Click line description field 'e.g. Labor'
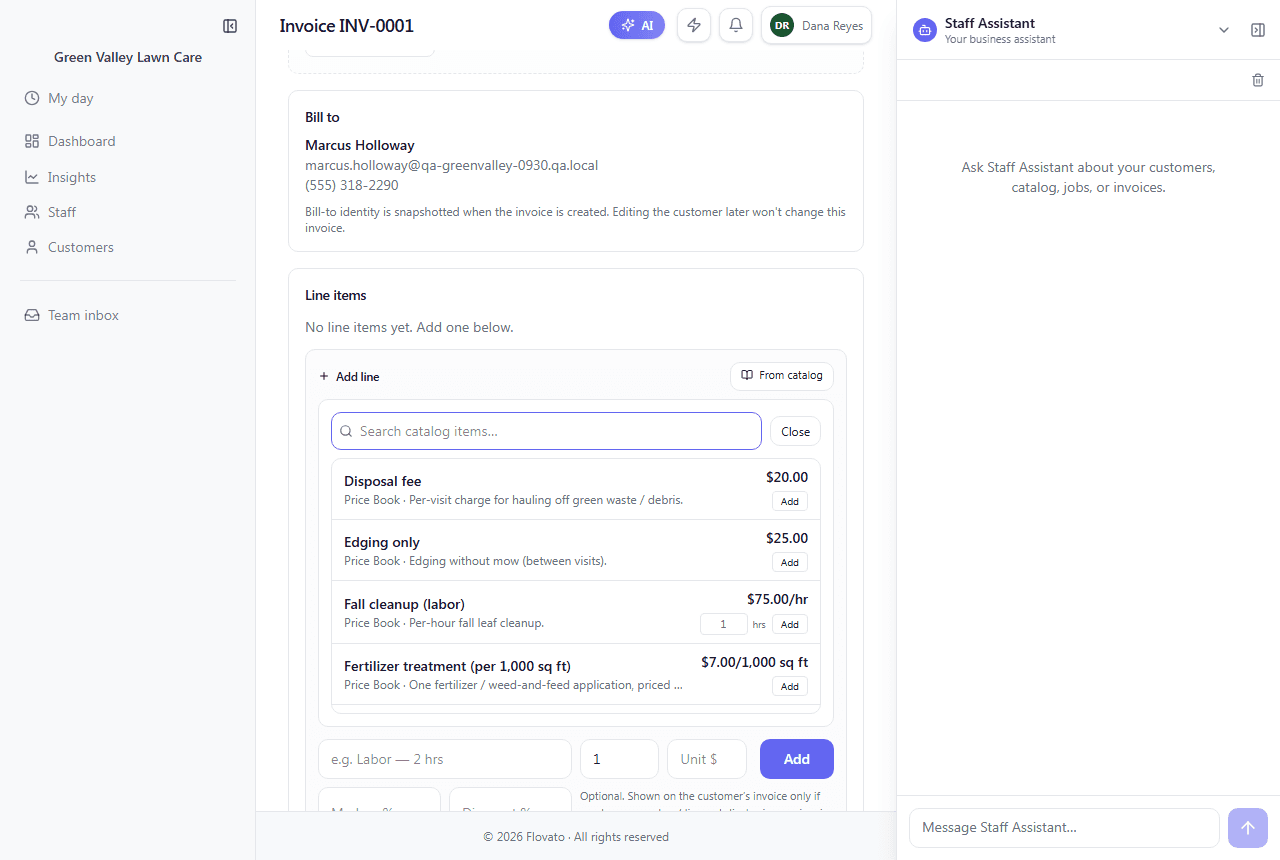 (x=445, y=759)
